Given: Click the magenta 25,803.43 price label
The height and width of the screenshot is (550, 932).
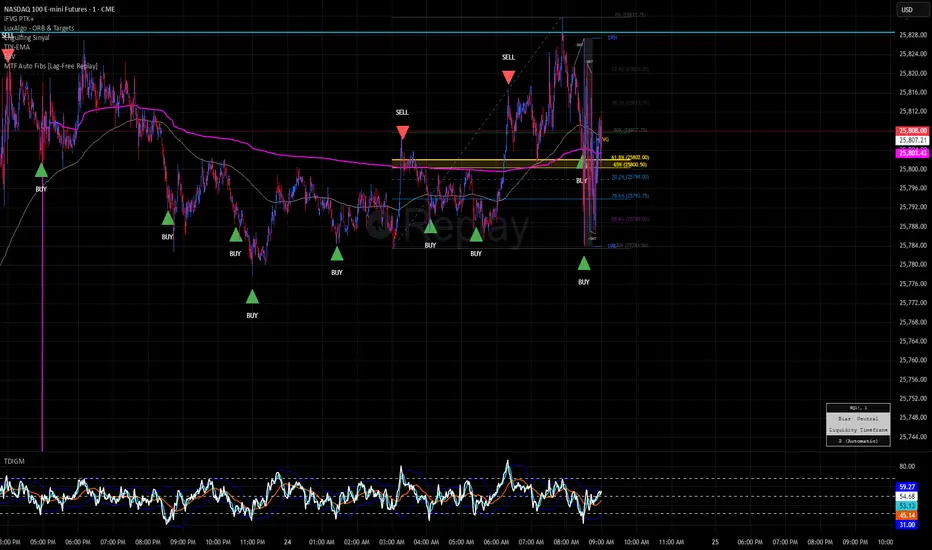Looking at the screenshot, I should 912,153.
